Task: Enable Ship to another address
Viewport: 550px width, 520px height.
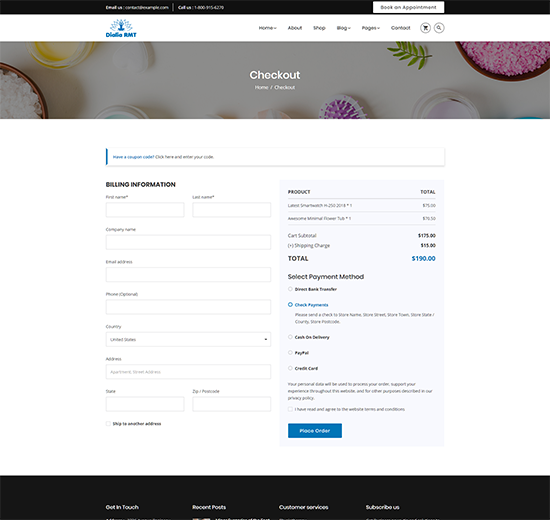Action: 108,424
